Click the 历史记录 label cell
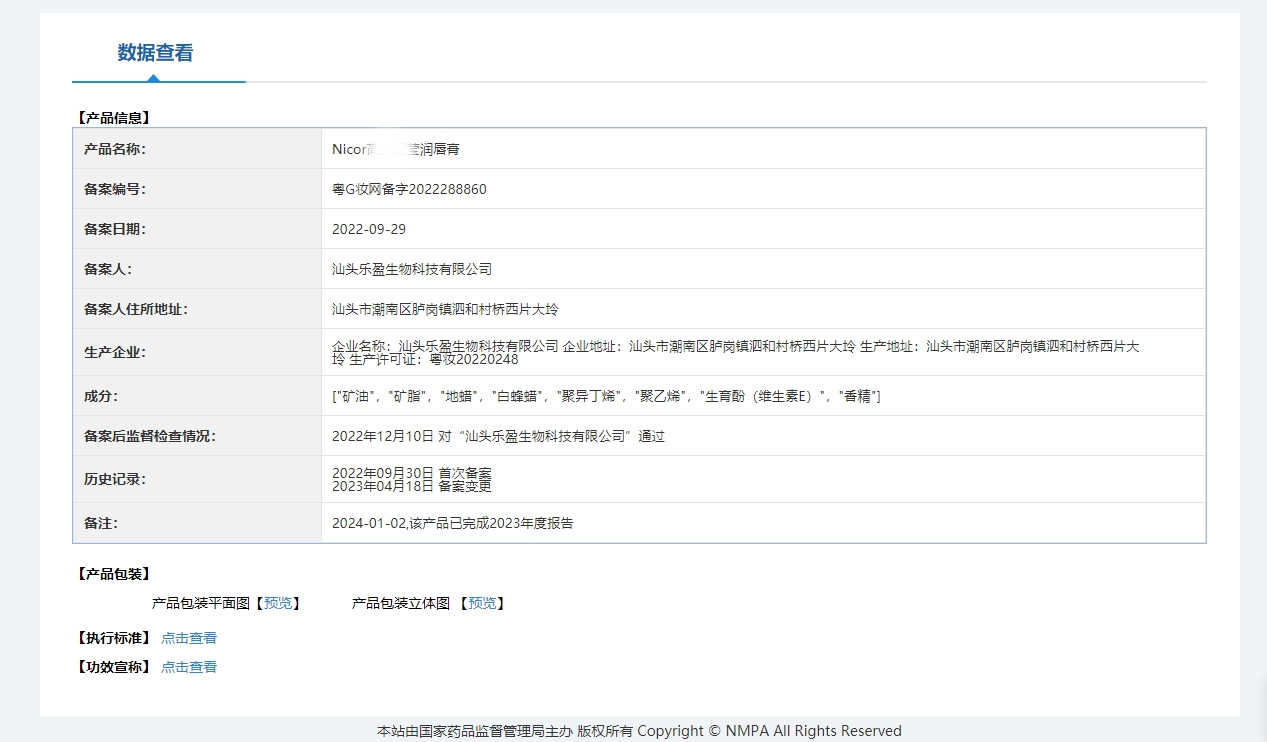 197,479
